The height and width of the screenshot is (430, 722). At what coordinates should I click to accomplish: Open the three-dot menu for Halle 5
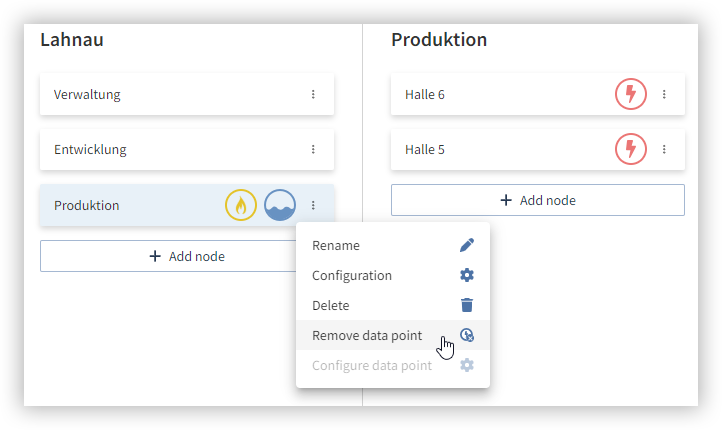(664, 149)
